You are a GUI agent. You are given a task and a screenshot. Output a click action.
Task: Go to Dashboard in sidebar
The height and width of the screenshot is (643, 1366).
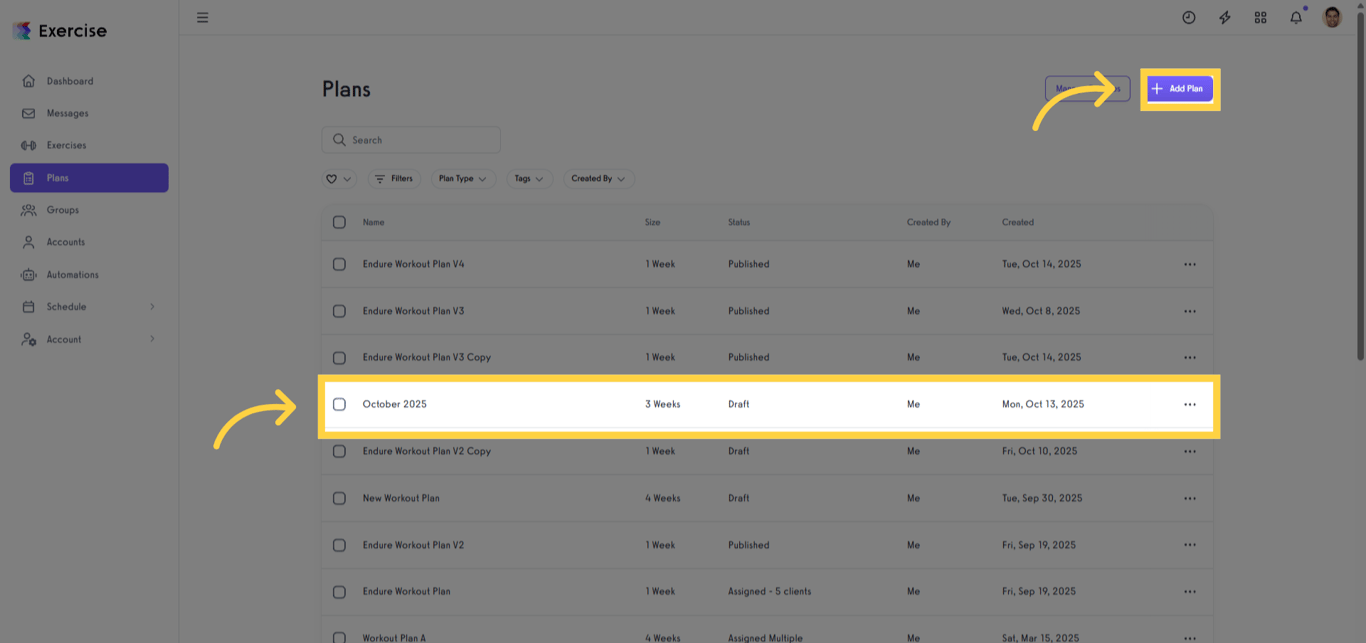click(89, 81)
